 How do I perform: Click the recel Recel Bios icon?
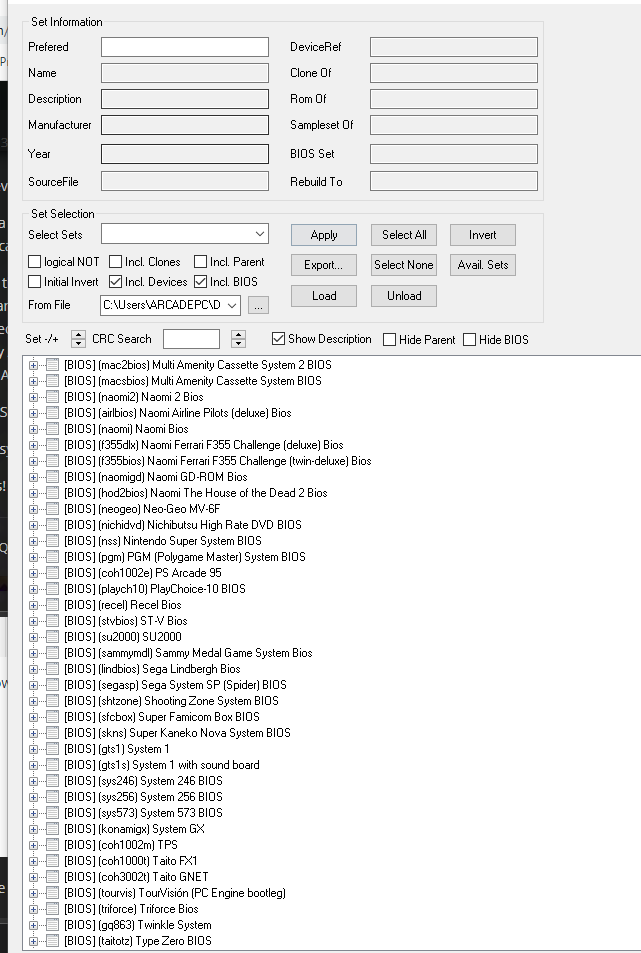tap(52, 605)
